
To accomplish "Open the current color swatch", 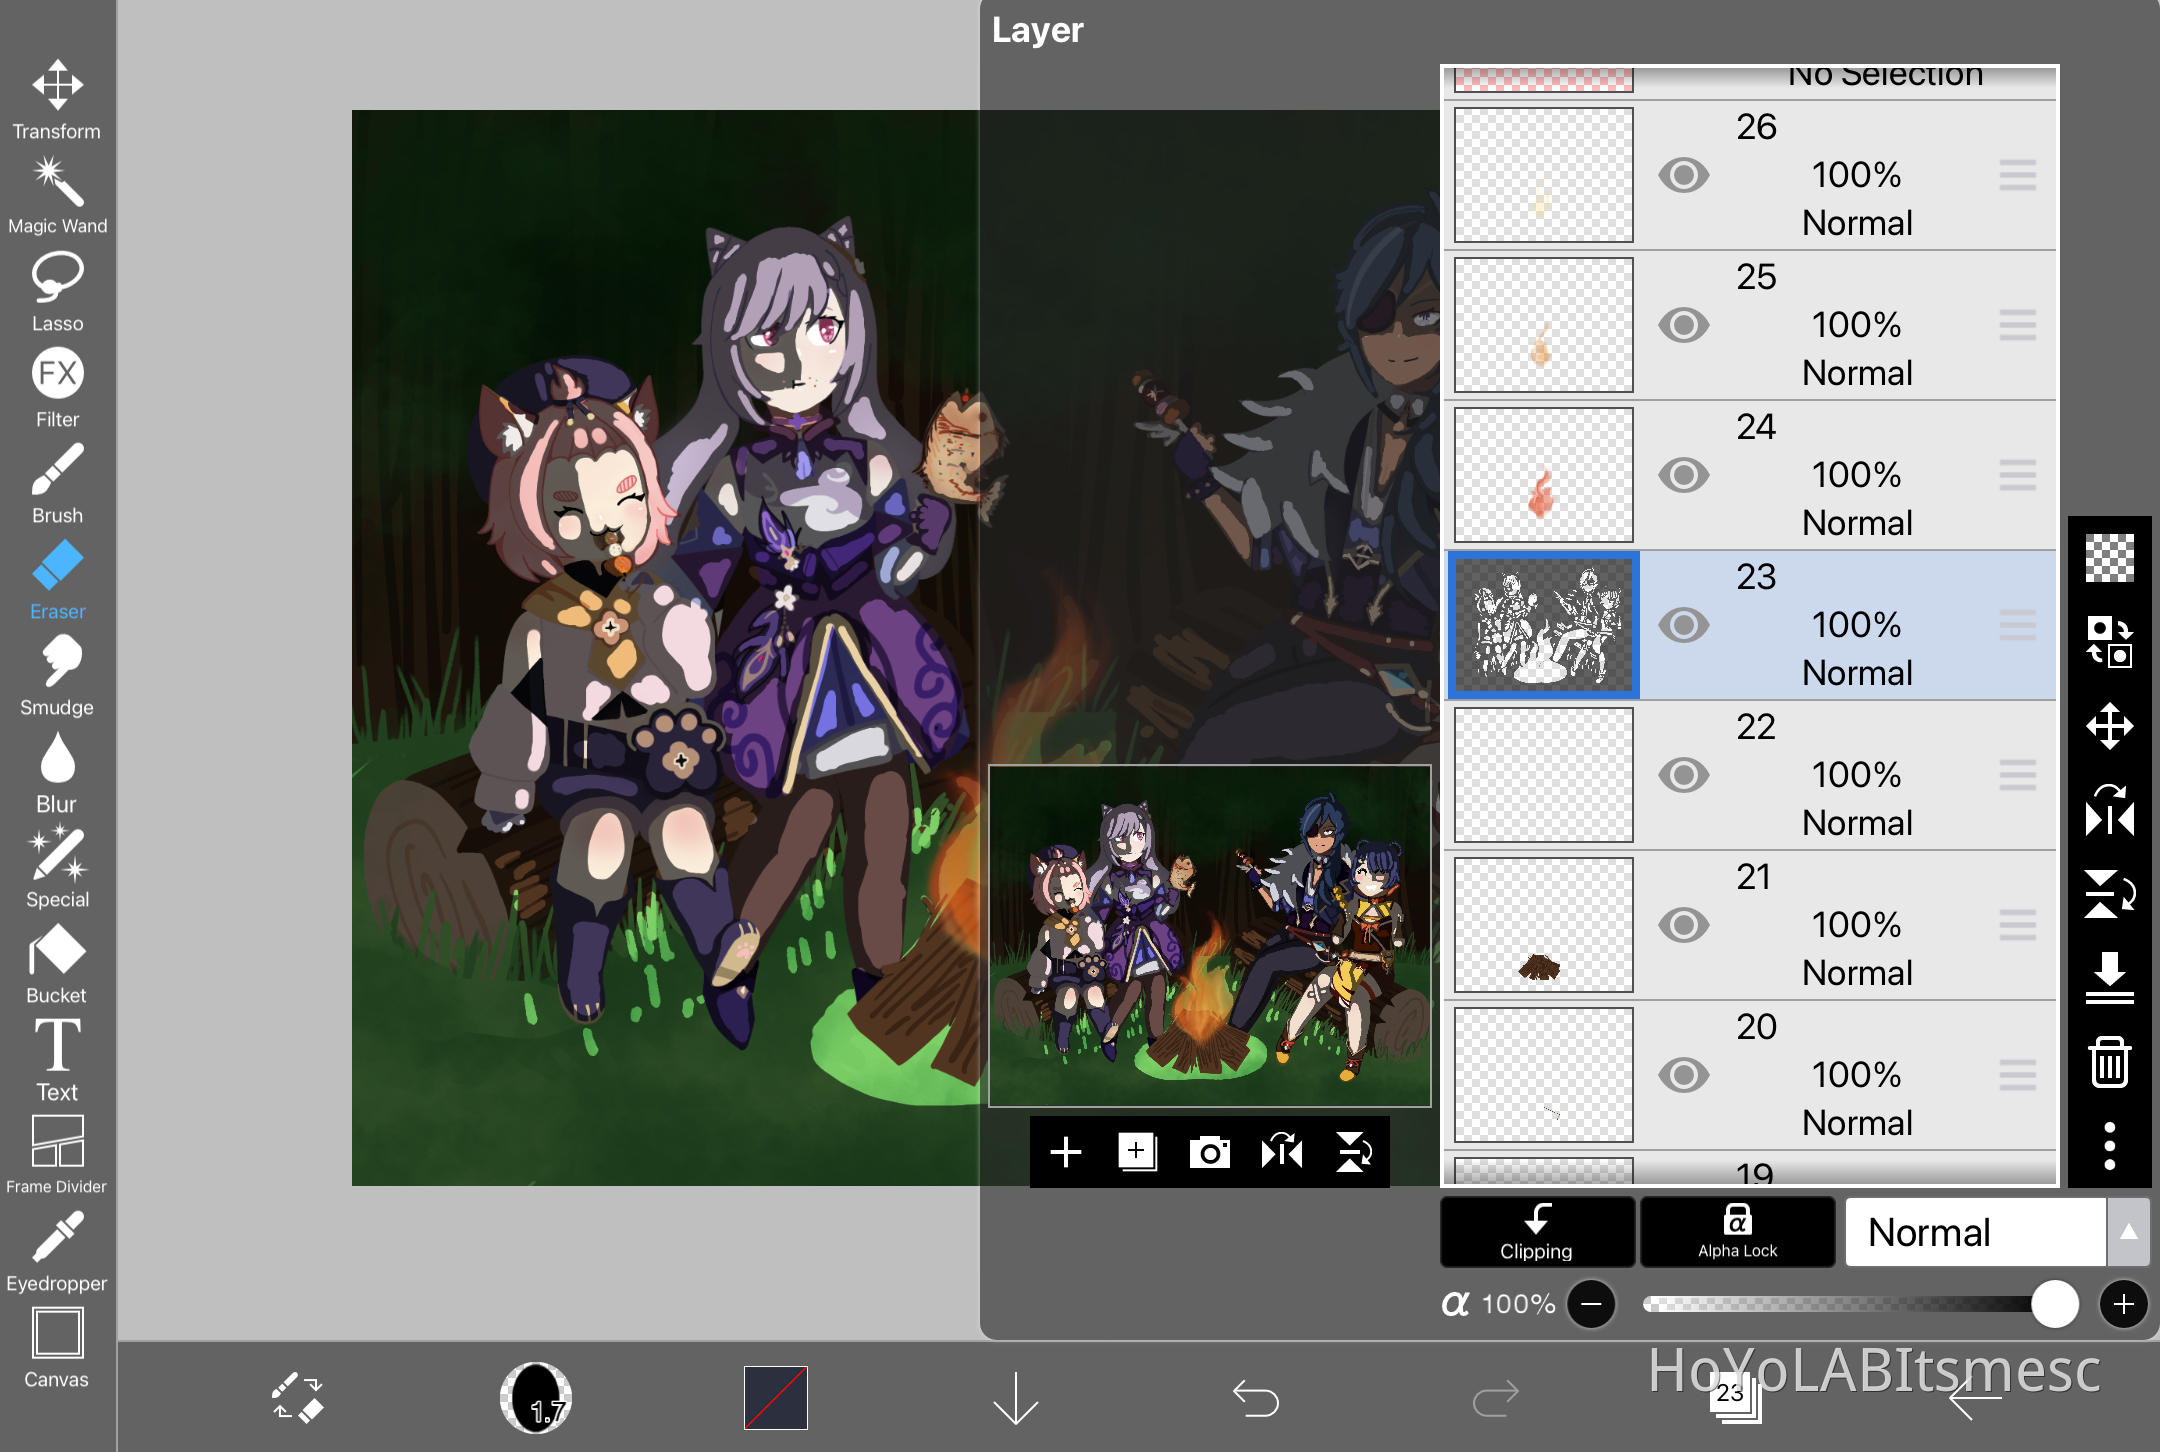I will [x=775, y=1397].
